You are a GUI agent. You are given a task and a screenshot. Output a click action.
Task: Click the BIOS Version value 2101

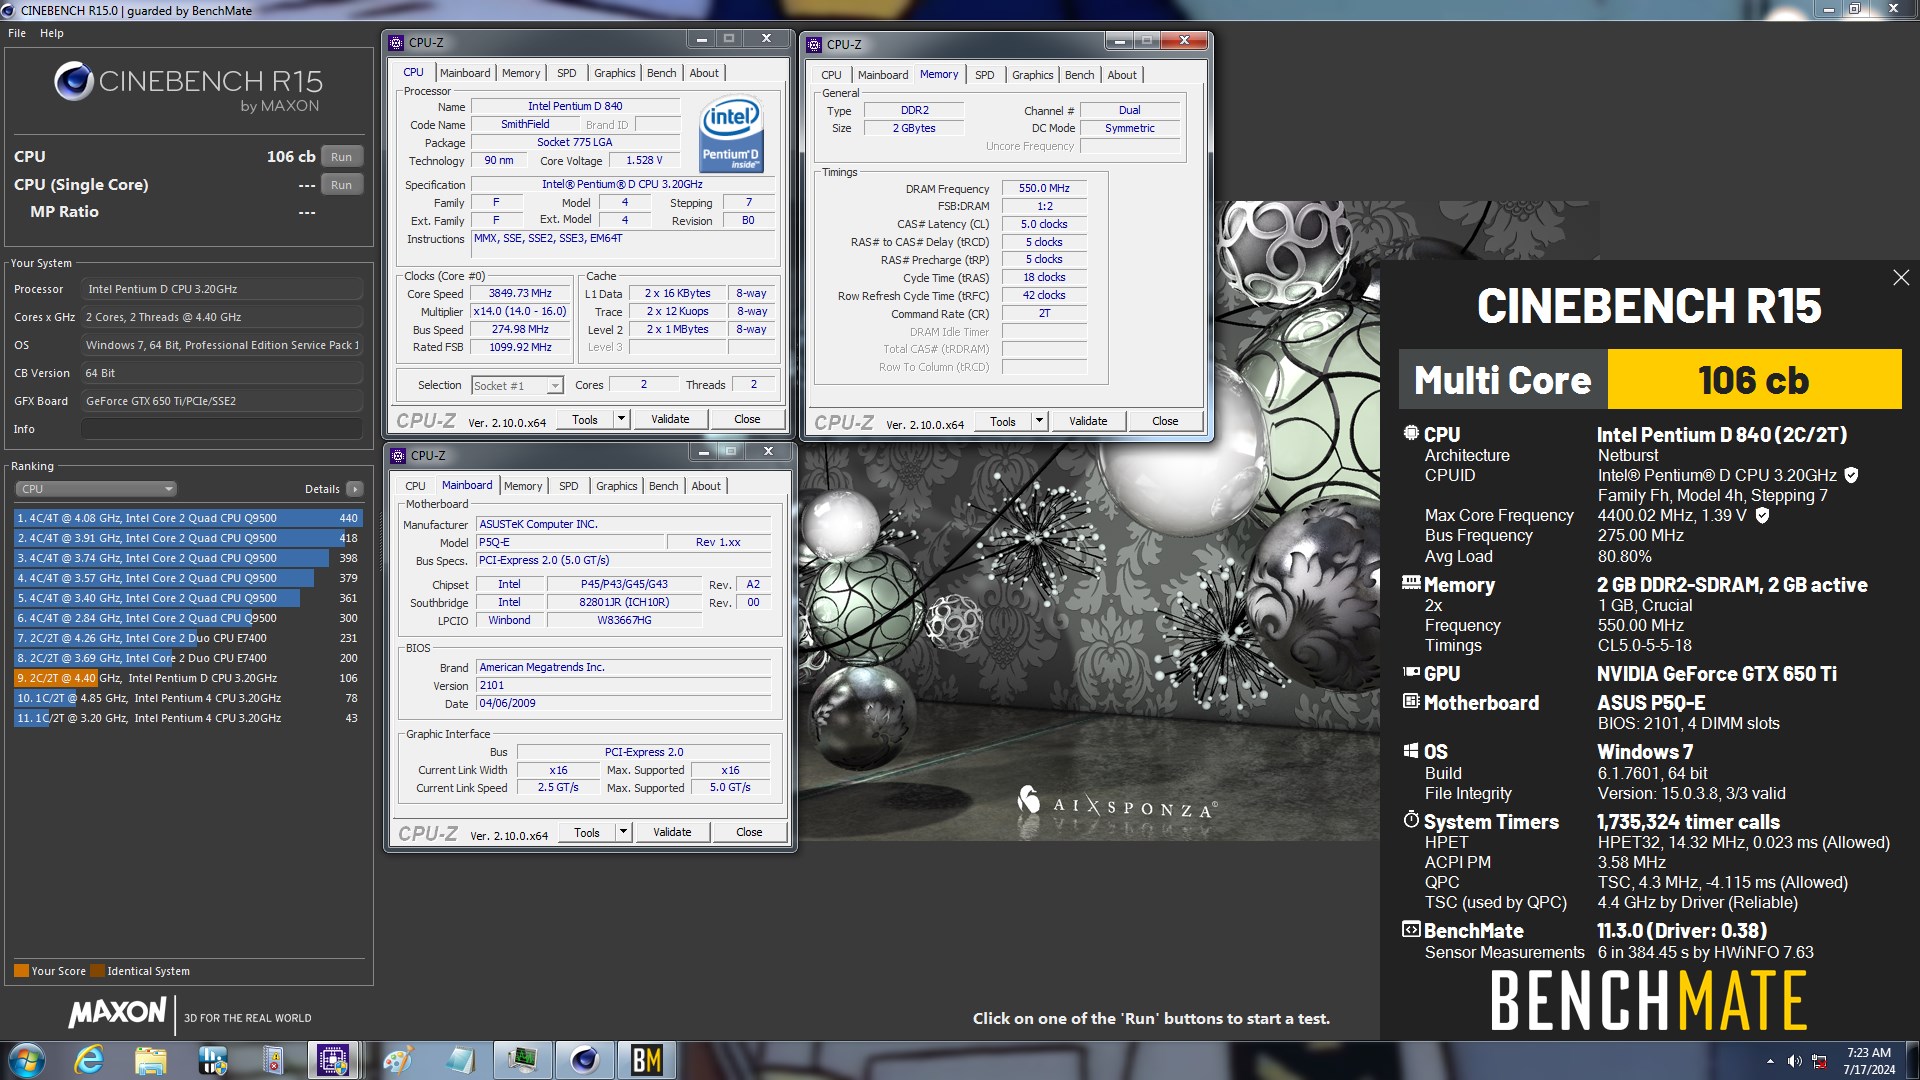click(625, 686)
